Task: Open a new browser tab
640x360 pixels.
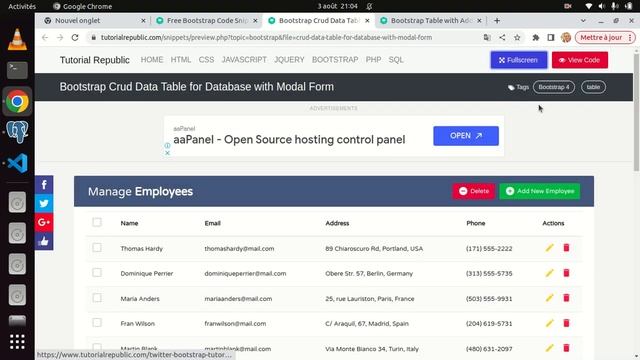Action: click(x=497, y=20)
